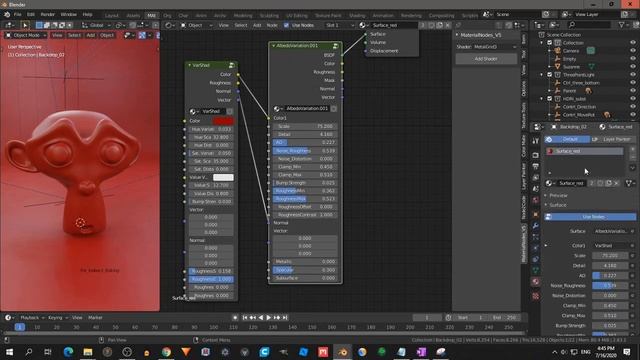Toggle the ThreePointLight exclude checkbox
640x360 pixels.
tap(549, 75)
